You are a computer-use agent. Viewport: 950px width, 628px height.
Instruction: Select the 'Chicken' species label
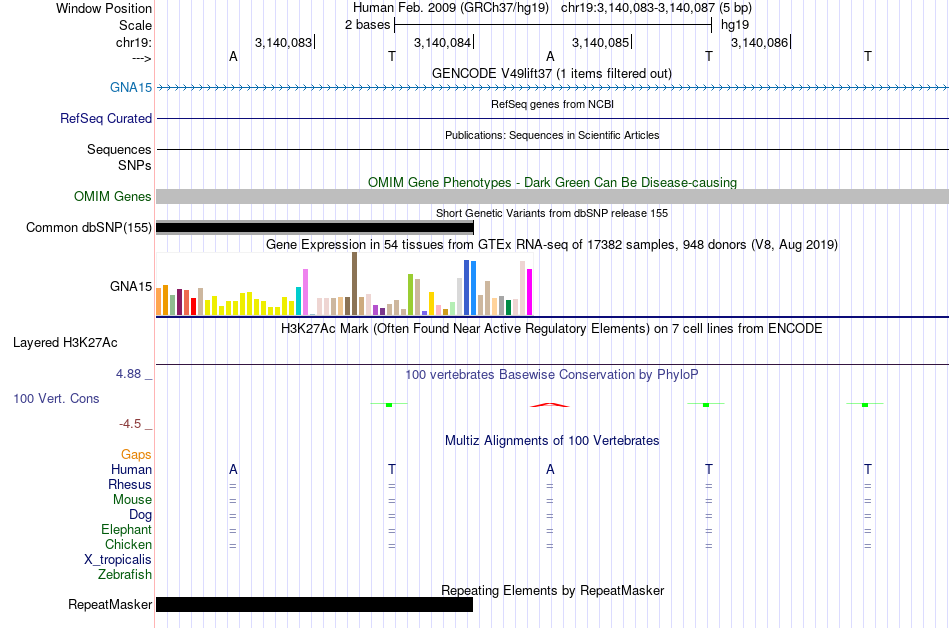[x=128, y=544]
